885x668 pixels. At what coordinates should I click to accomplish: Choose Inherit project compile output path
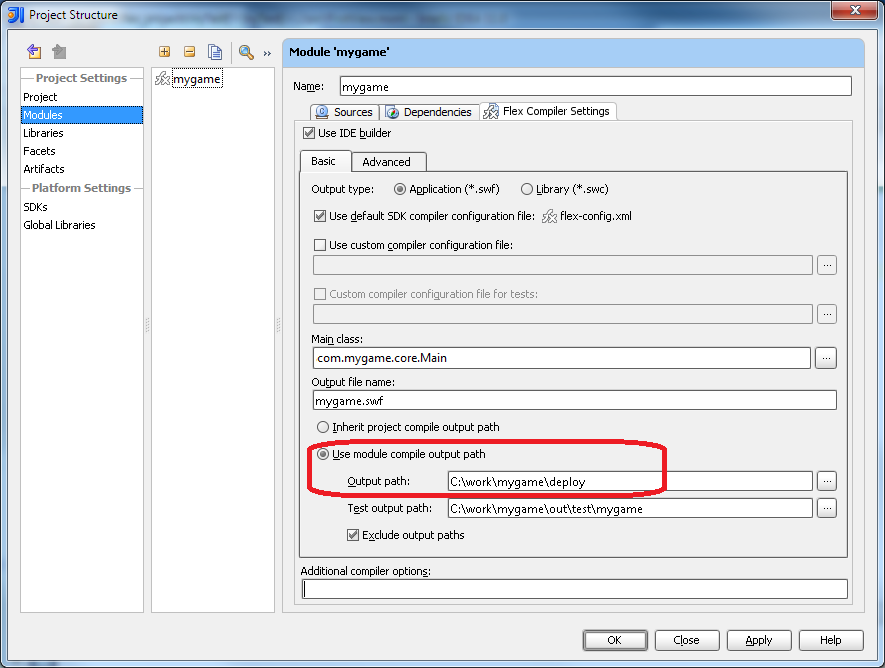click(x=323, y=427)
